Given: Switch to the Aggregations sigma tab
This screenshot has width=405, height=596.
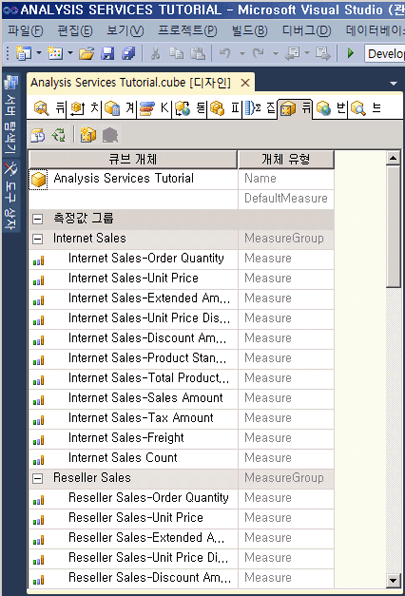Looking at the screenshot, I should click(259, 108).
